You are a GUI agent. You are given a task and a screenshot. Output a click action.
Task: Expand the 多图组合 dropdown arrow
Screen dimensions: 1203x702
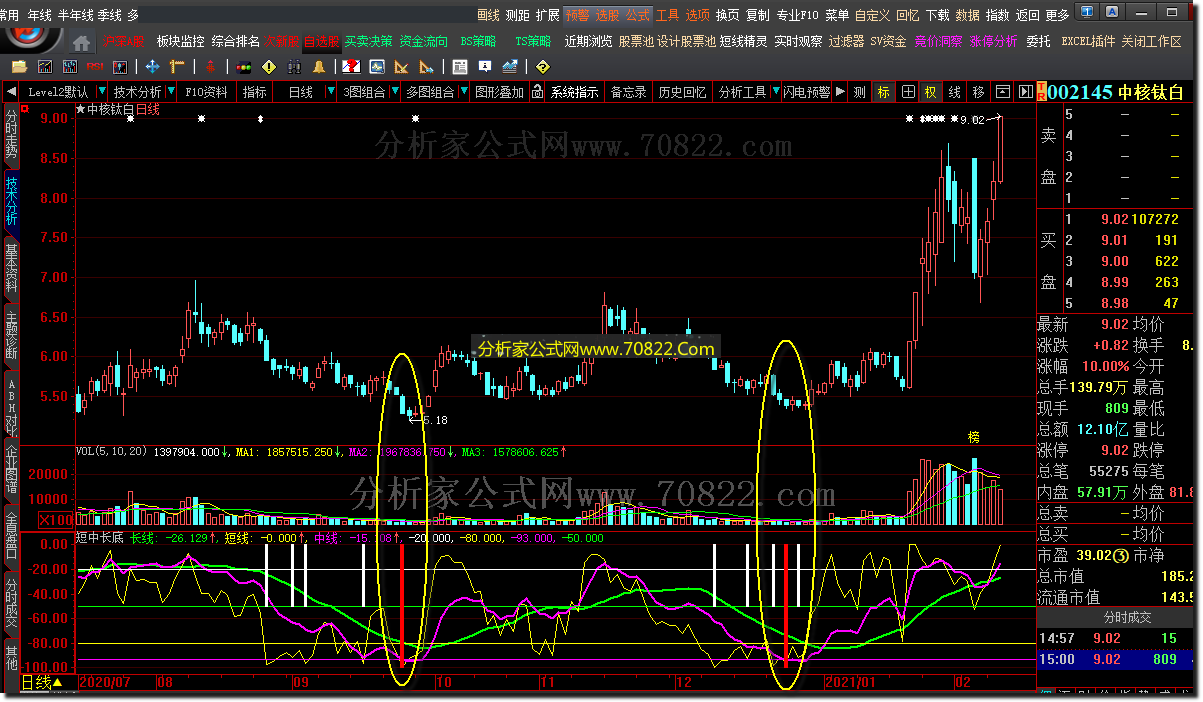tap(464, 92)
